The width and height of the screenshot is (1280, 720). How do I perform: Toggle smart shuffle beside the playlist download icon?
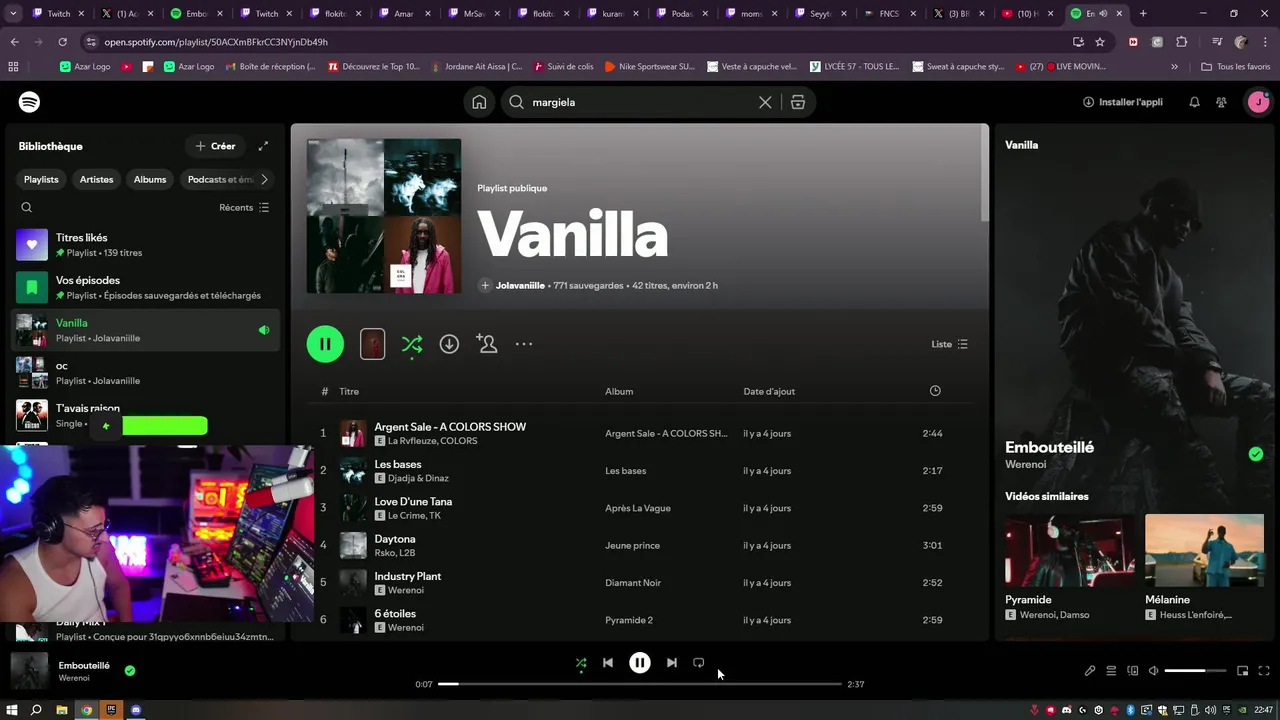point(412,344)
